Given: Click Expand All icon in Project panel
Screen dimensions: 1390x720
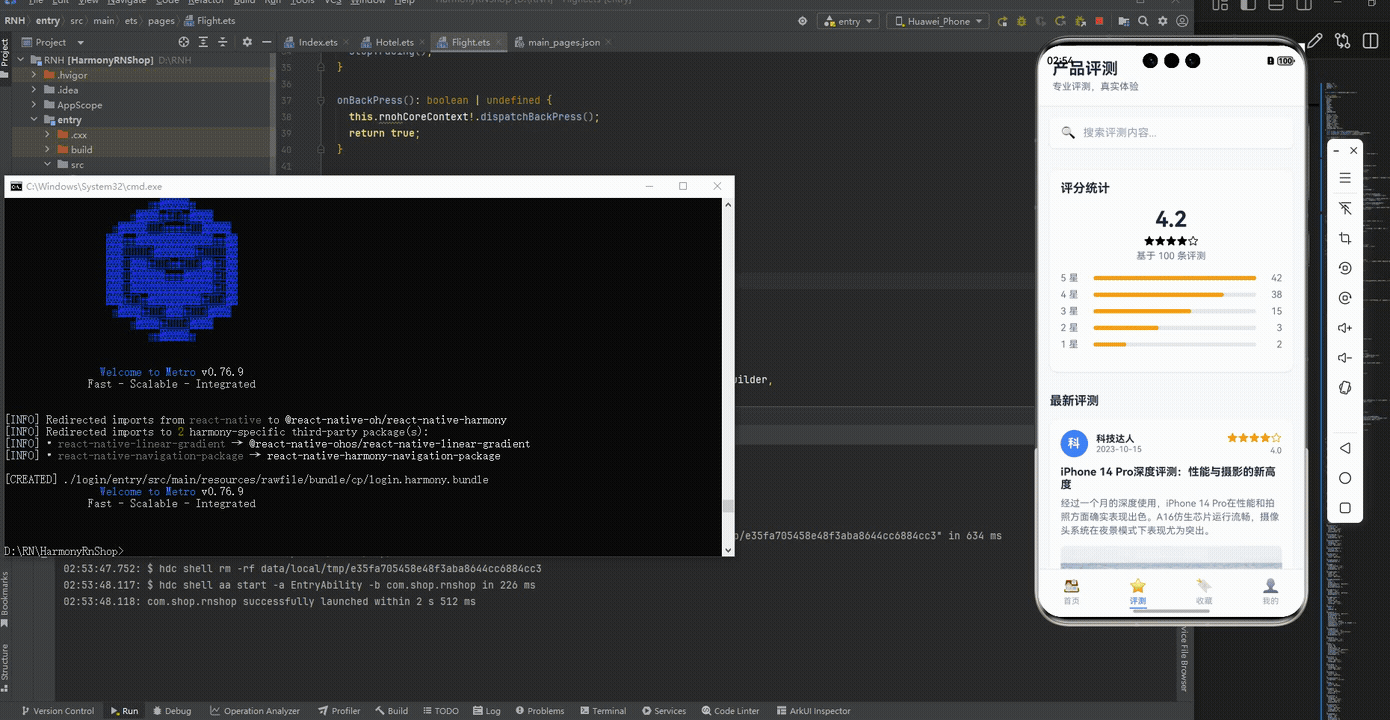Looking at the screenshot, I should point(204,42).
